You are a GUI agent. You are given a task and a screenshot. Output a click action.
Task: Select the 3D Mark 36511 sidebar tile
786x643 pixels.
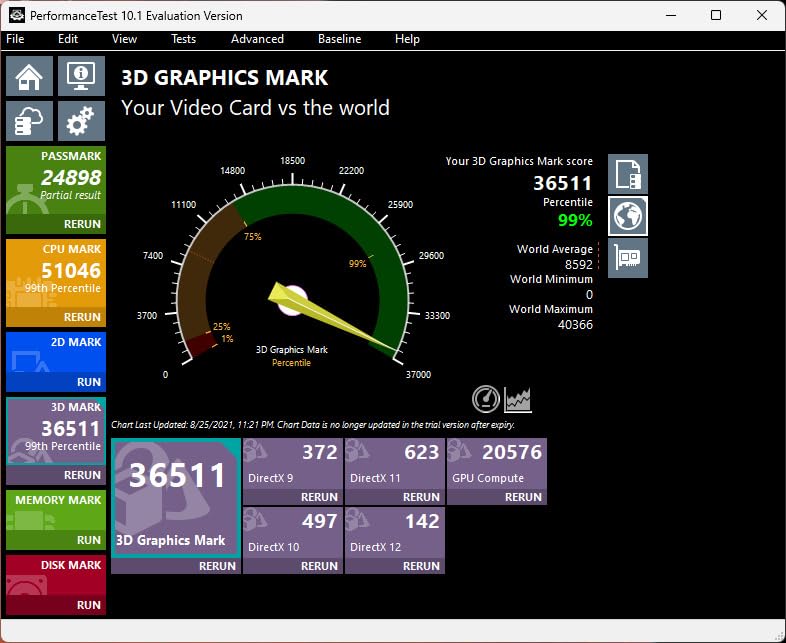point(56,432)
